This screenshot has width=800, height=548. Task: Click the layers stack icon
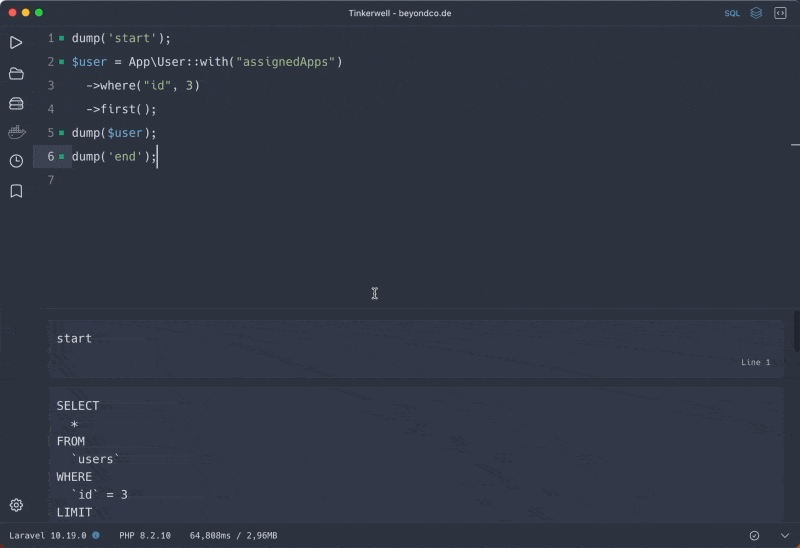pyautogui.click(x=756, y=13)
